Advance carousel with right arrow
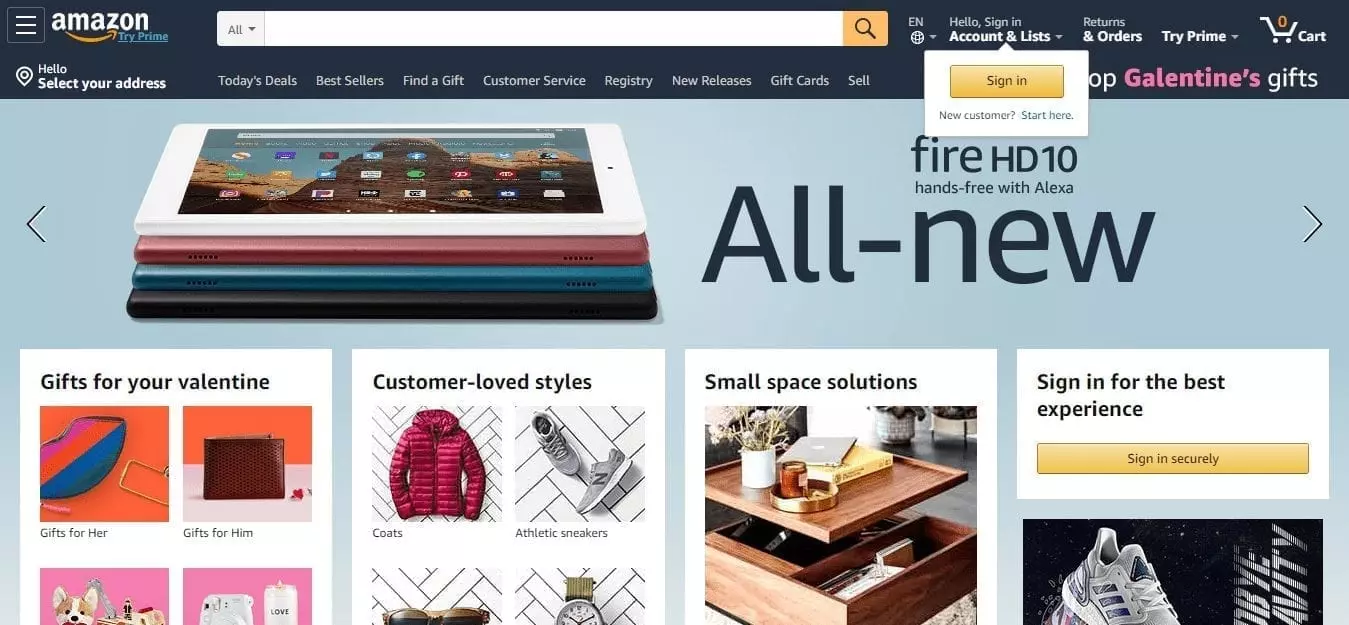 click(x=1312, y=223)
